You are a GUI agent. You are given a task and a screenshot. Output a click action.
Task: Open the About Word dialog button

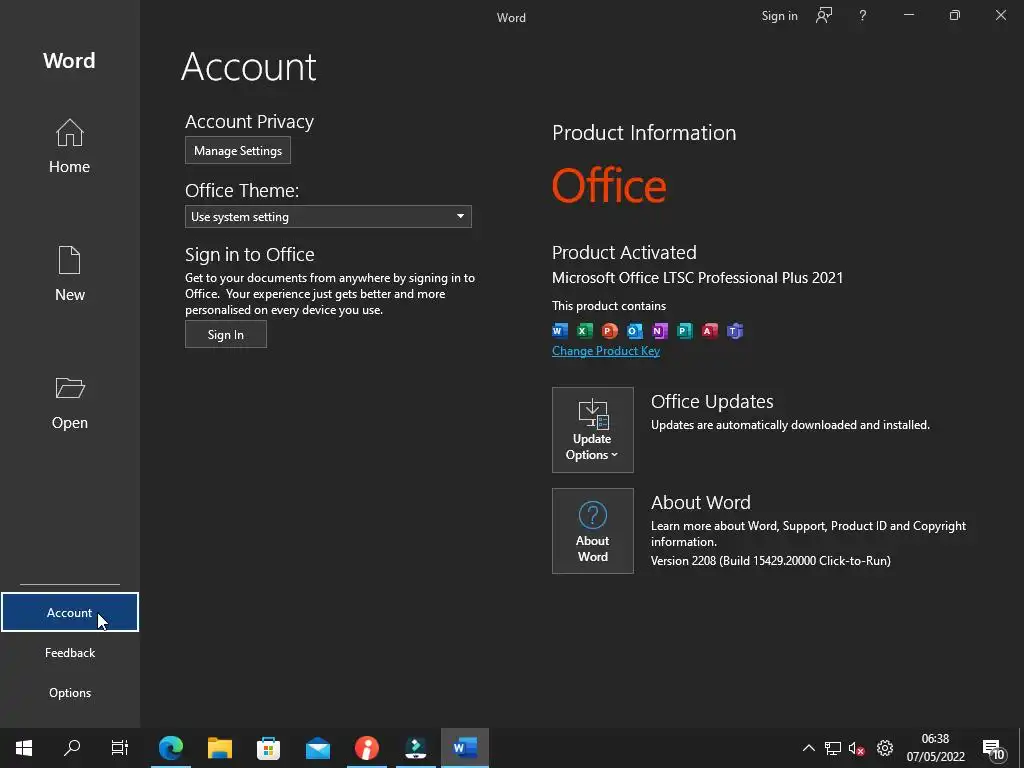(x=592, y=531)
